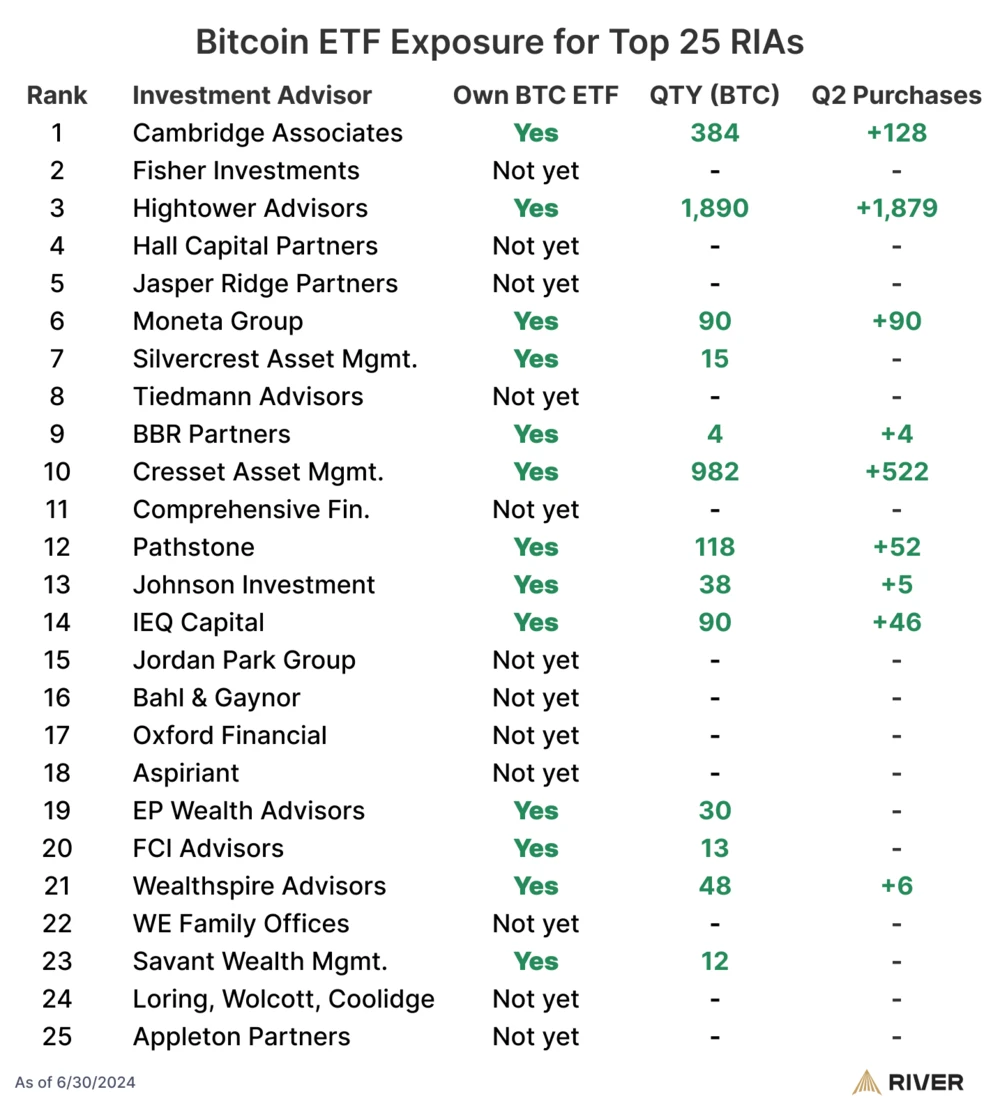
Task: Click the Investment Advisor column header
Action: click(x=252, y=96)
